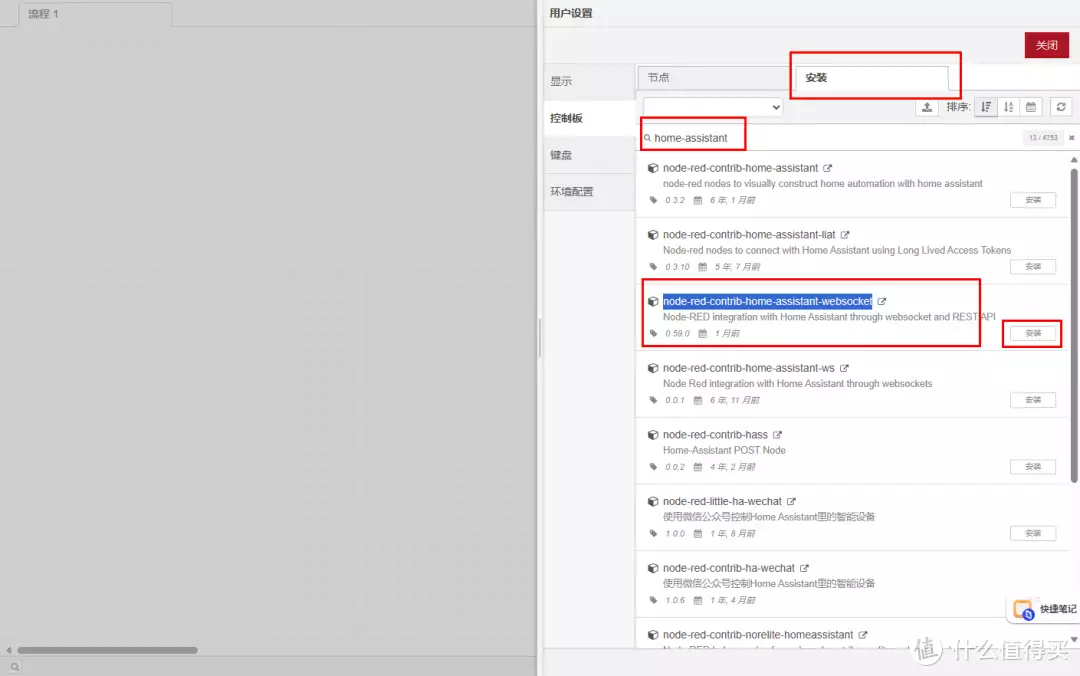The image size is (1080, 676).
Task: Click package cube icon of node-red-contrib-home-assistant-ws
Action: 653,368
